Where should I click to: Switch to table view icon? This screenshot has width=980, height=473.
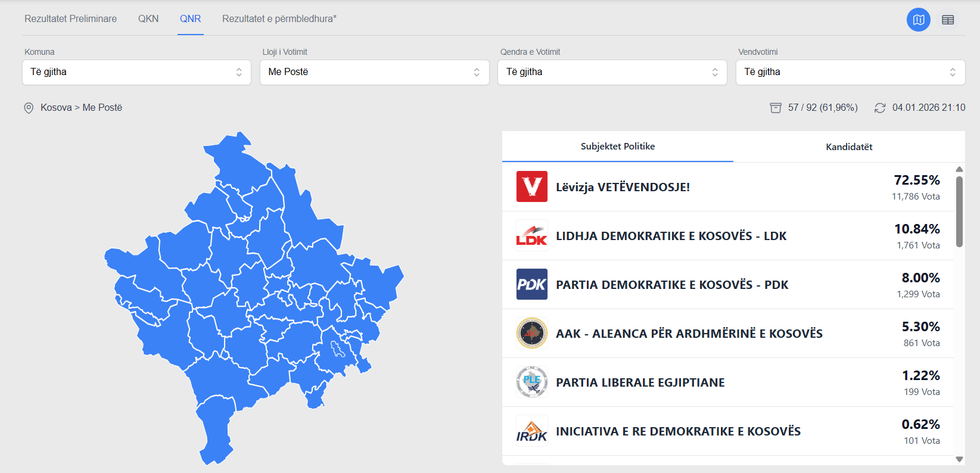(948, 19)
